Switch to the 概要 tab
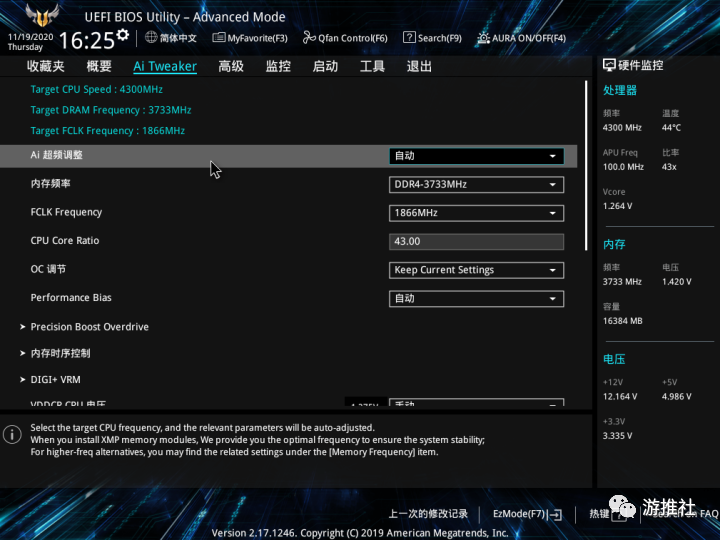 click(x=99, y=66)
